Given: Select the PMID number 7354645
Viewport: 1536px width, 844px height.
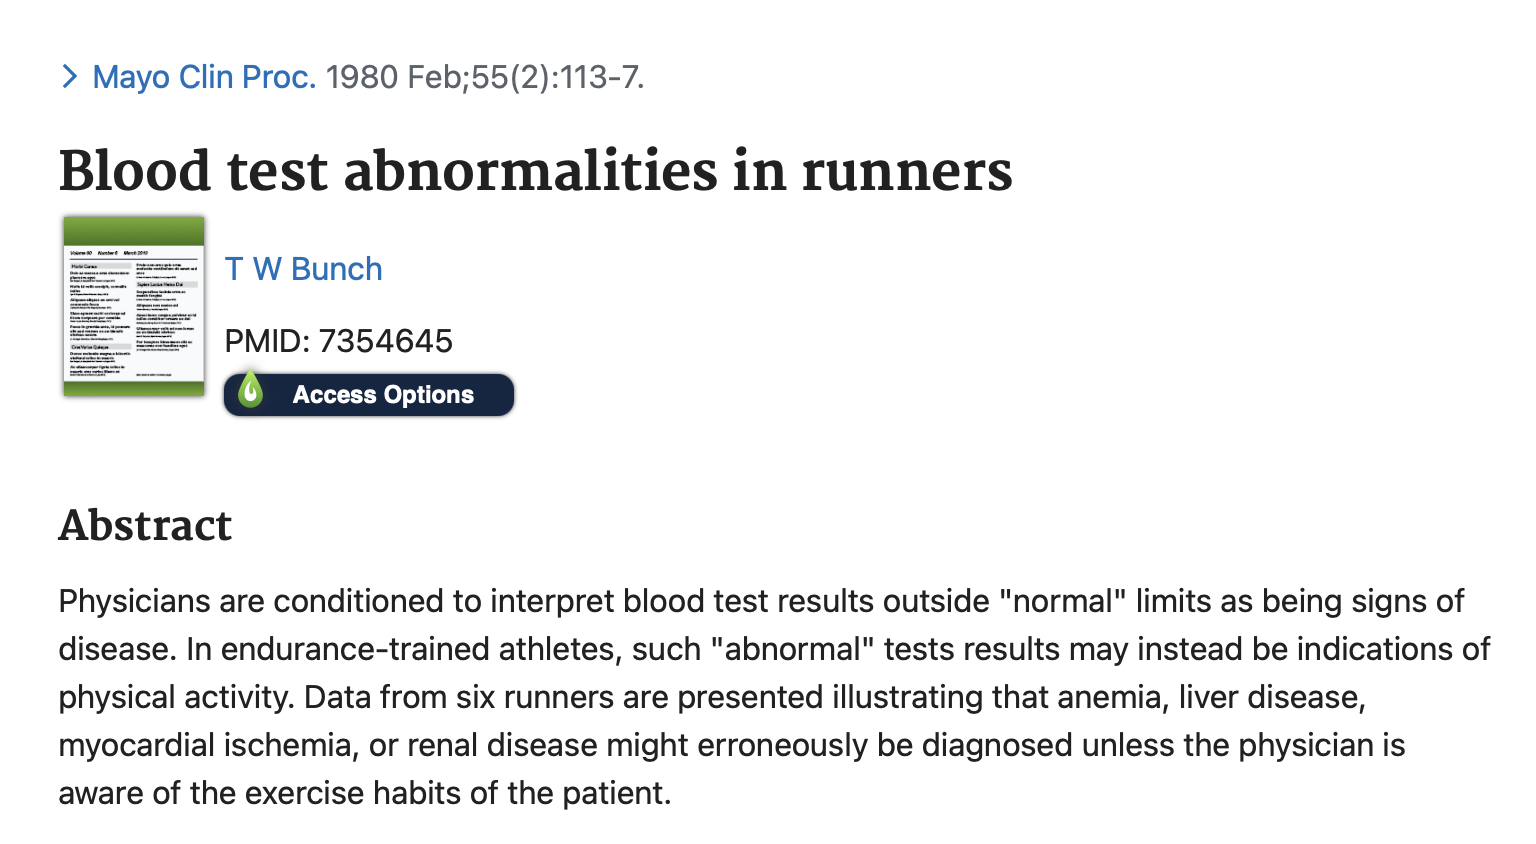Looking at the screenshot, I should pyautogui.click(x=385, y=341).
